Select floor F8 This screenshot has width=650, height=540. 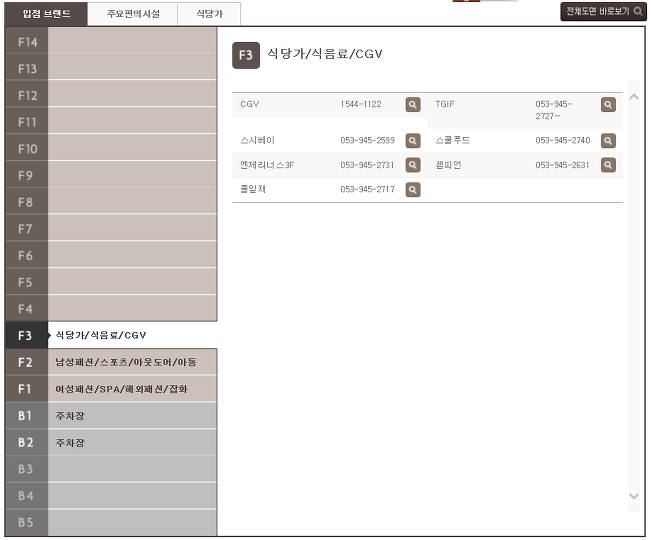coord(111,201)
